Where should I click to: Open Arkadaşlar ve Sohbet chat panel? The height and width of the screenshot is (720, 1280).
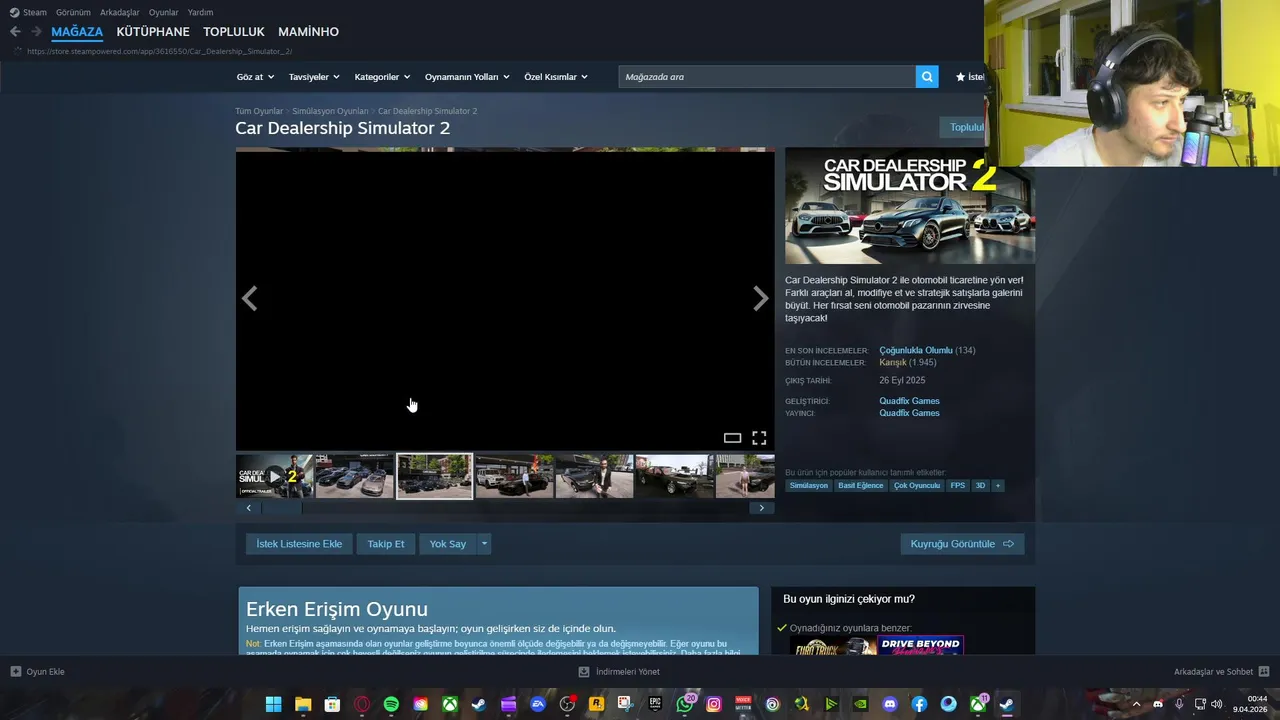click(1221, 672)
